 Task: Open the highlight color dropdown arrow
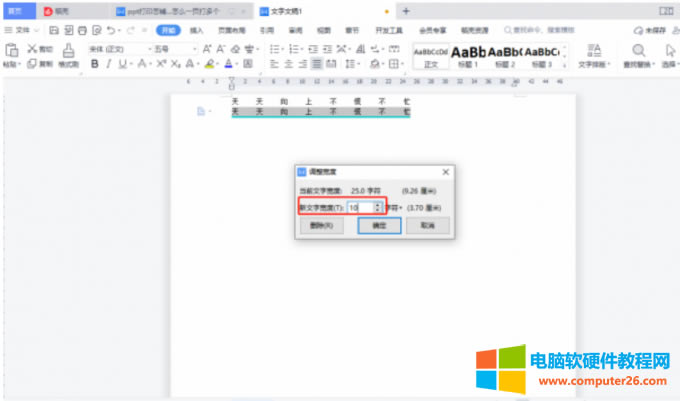(218, 65)
